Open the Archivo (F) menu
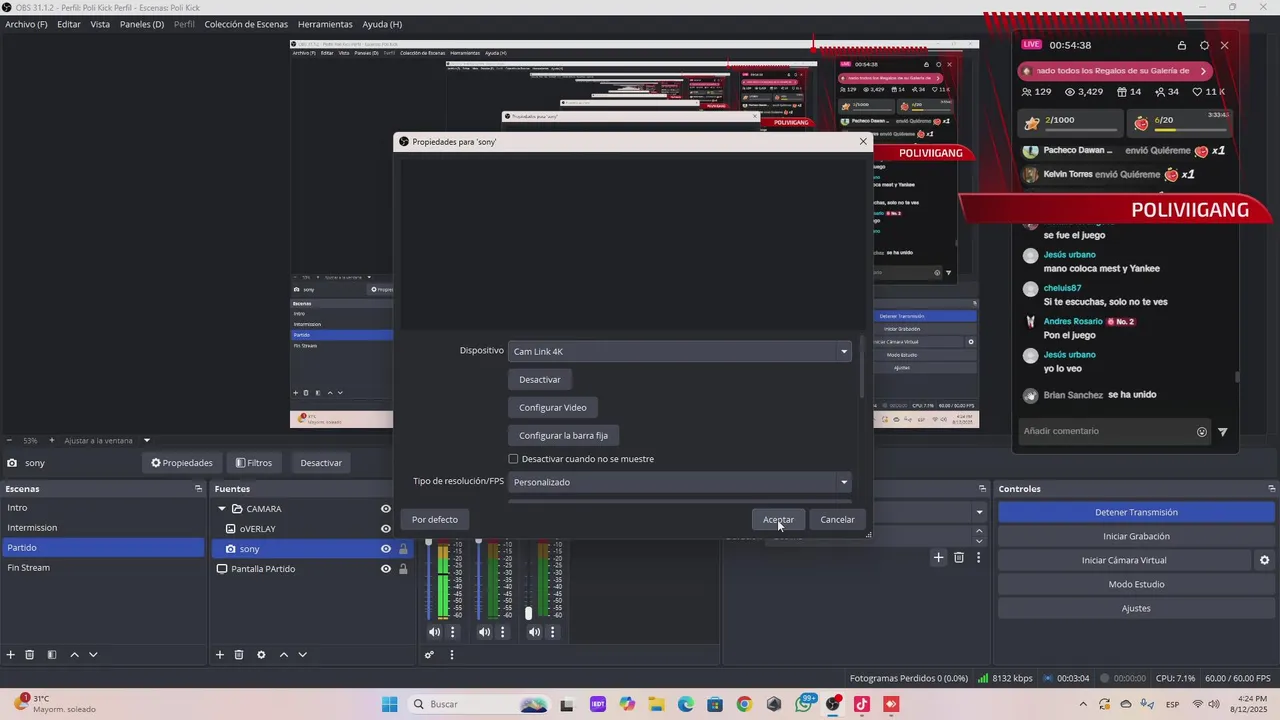The height and width of the screenshot is (720, 1280). (26, 24)
